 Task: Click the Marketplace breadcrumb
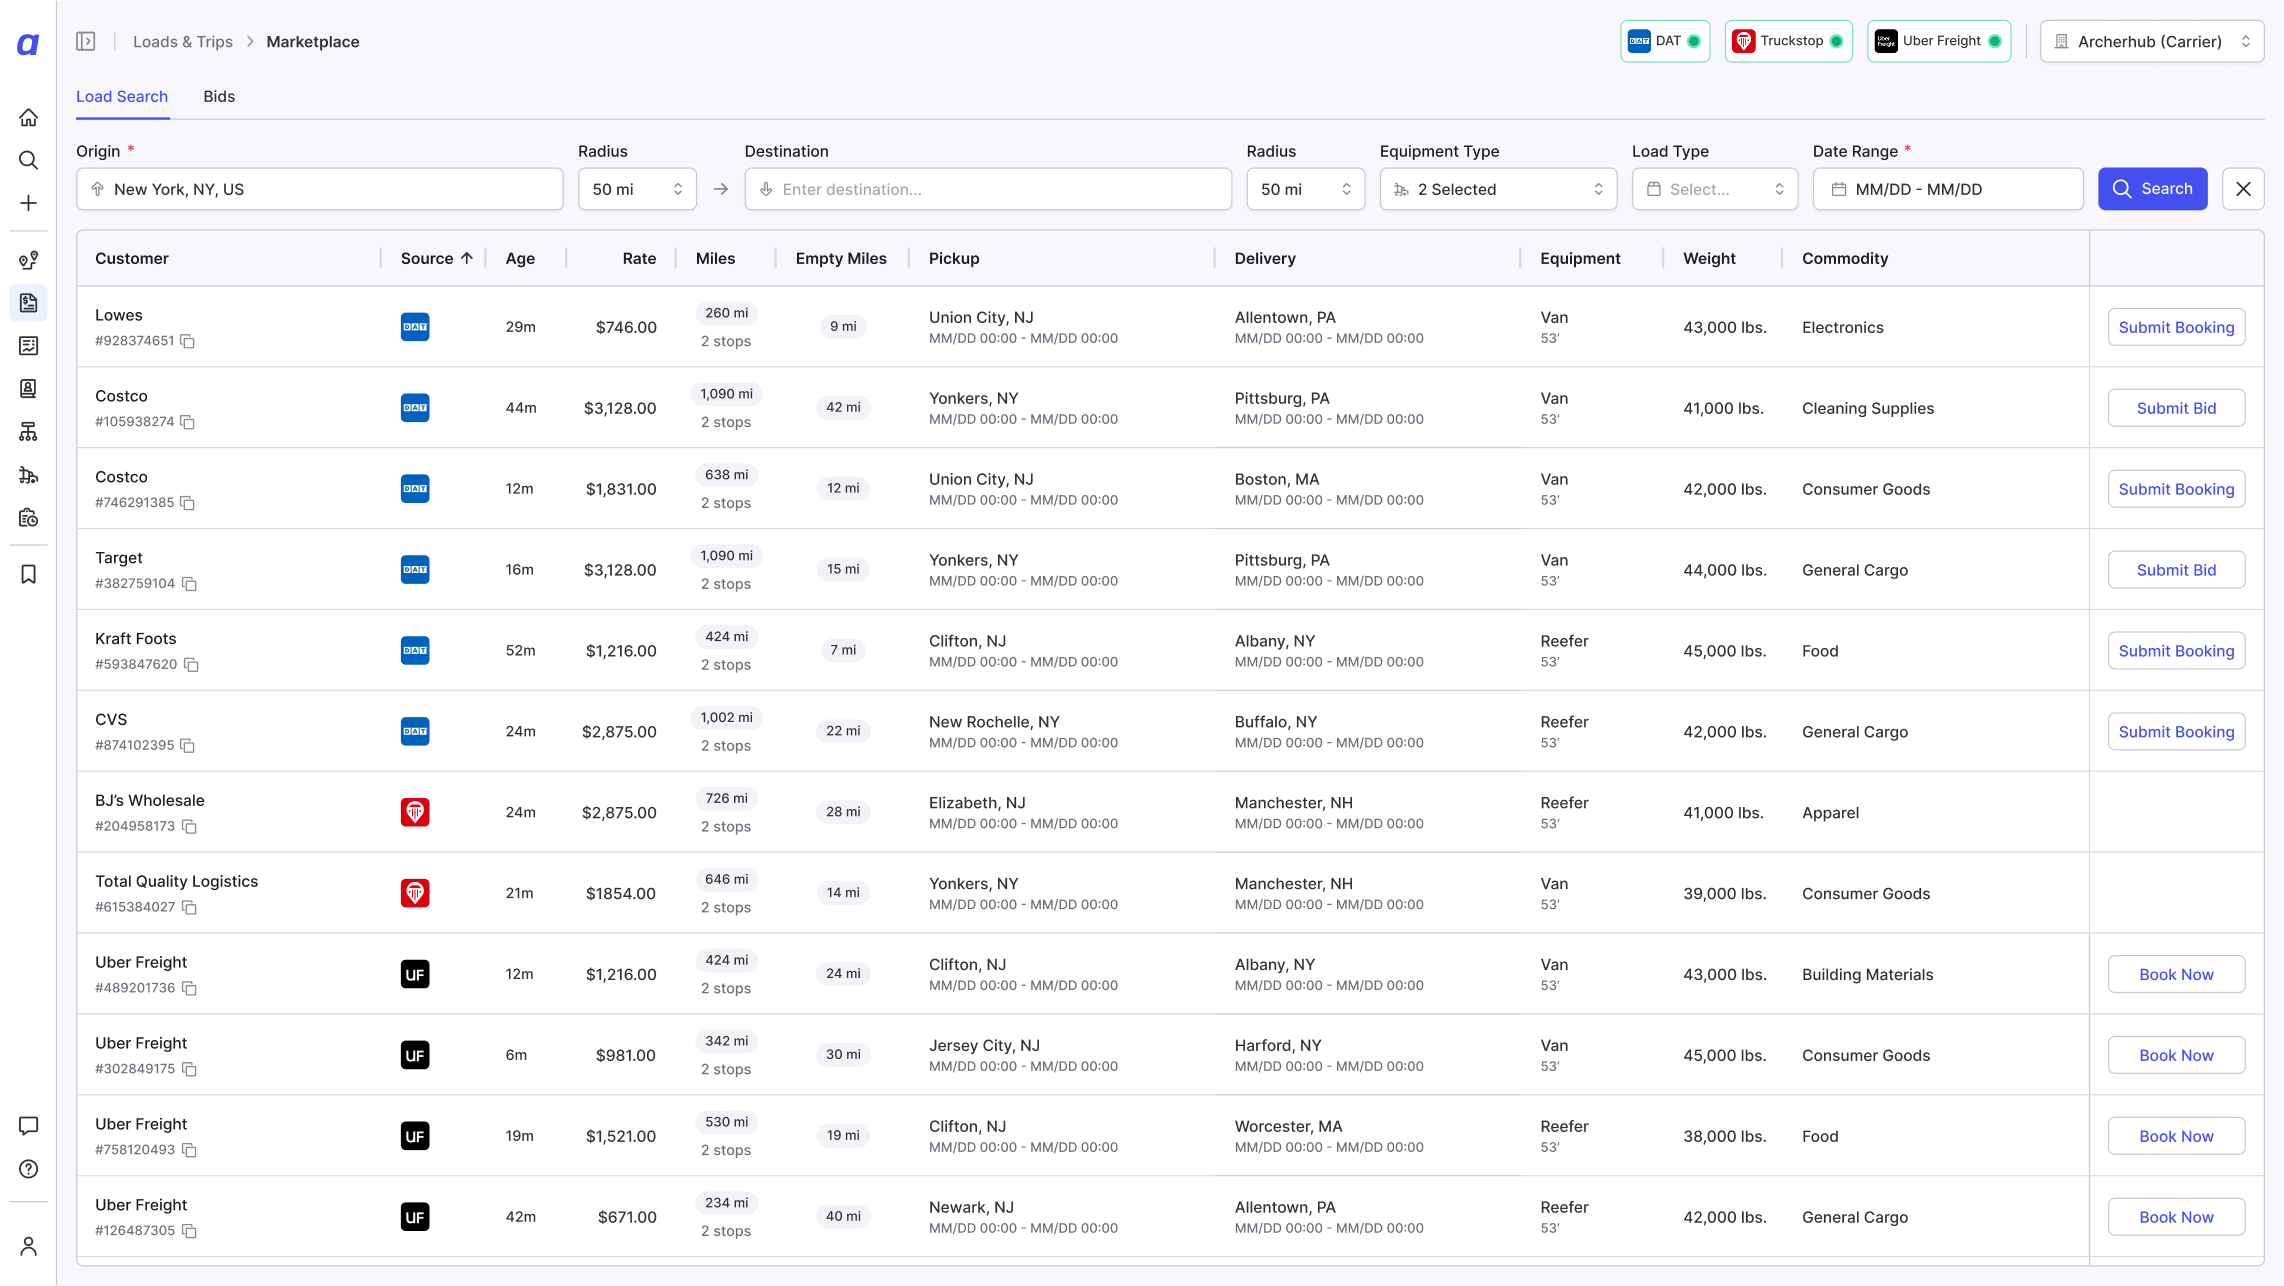click(313, 41)
